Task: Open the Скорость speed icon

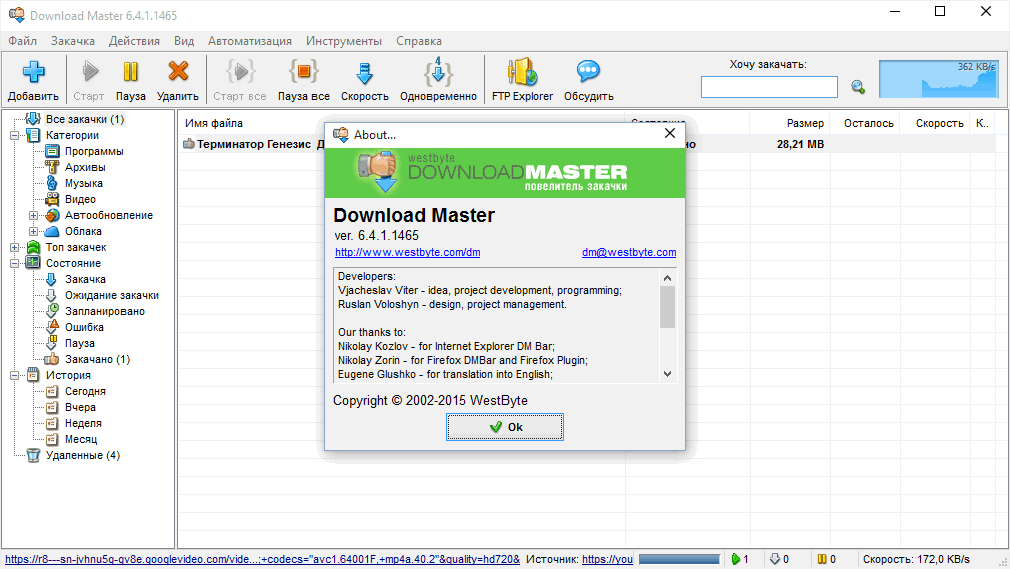Action: click(365, 73)
